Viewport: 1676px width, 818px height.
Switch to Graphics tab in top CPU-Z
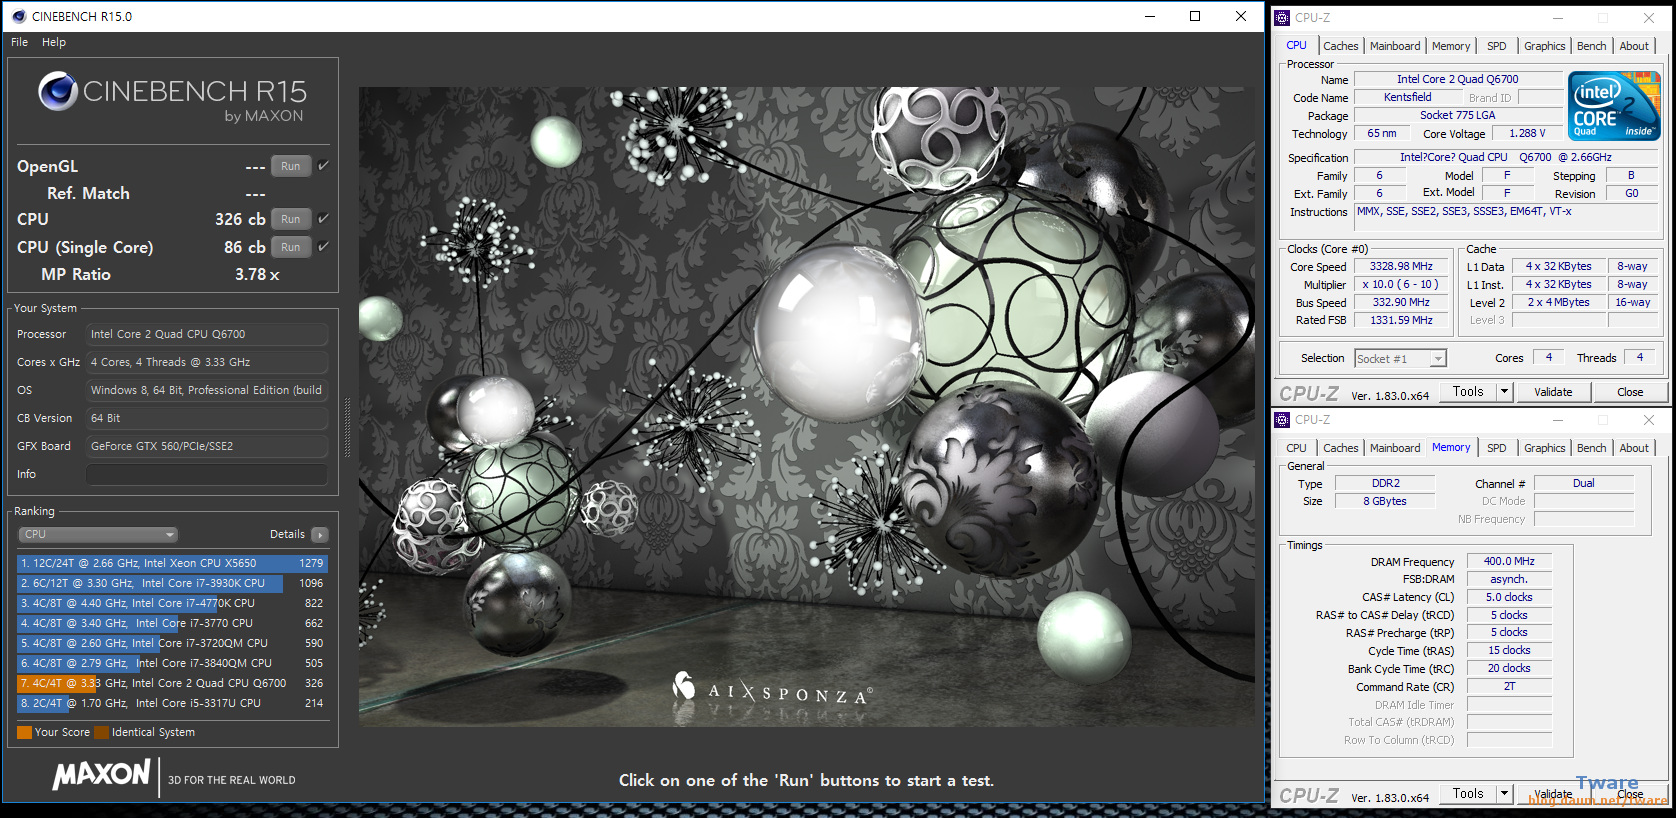pyautogui.click(x=1544, y=46)
